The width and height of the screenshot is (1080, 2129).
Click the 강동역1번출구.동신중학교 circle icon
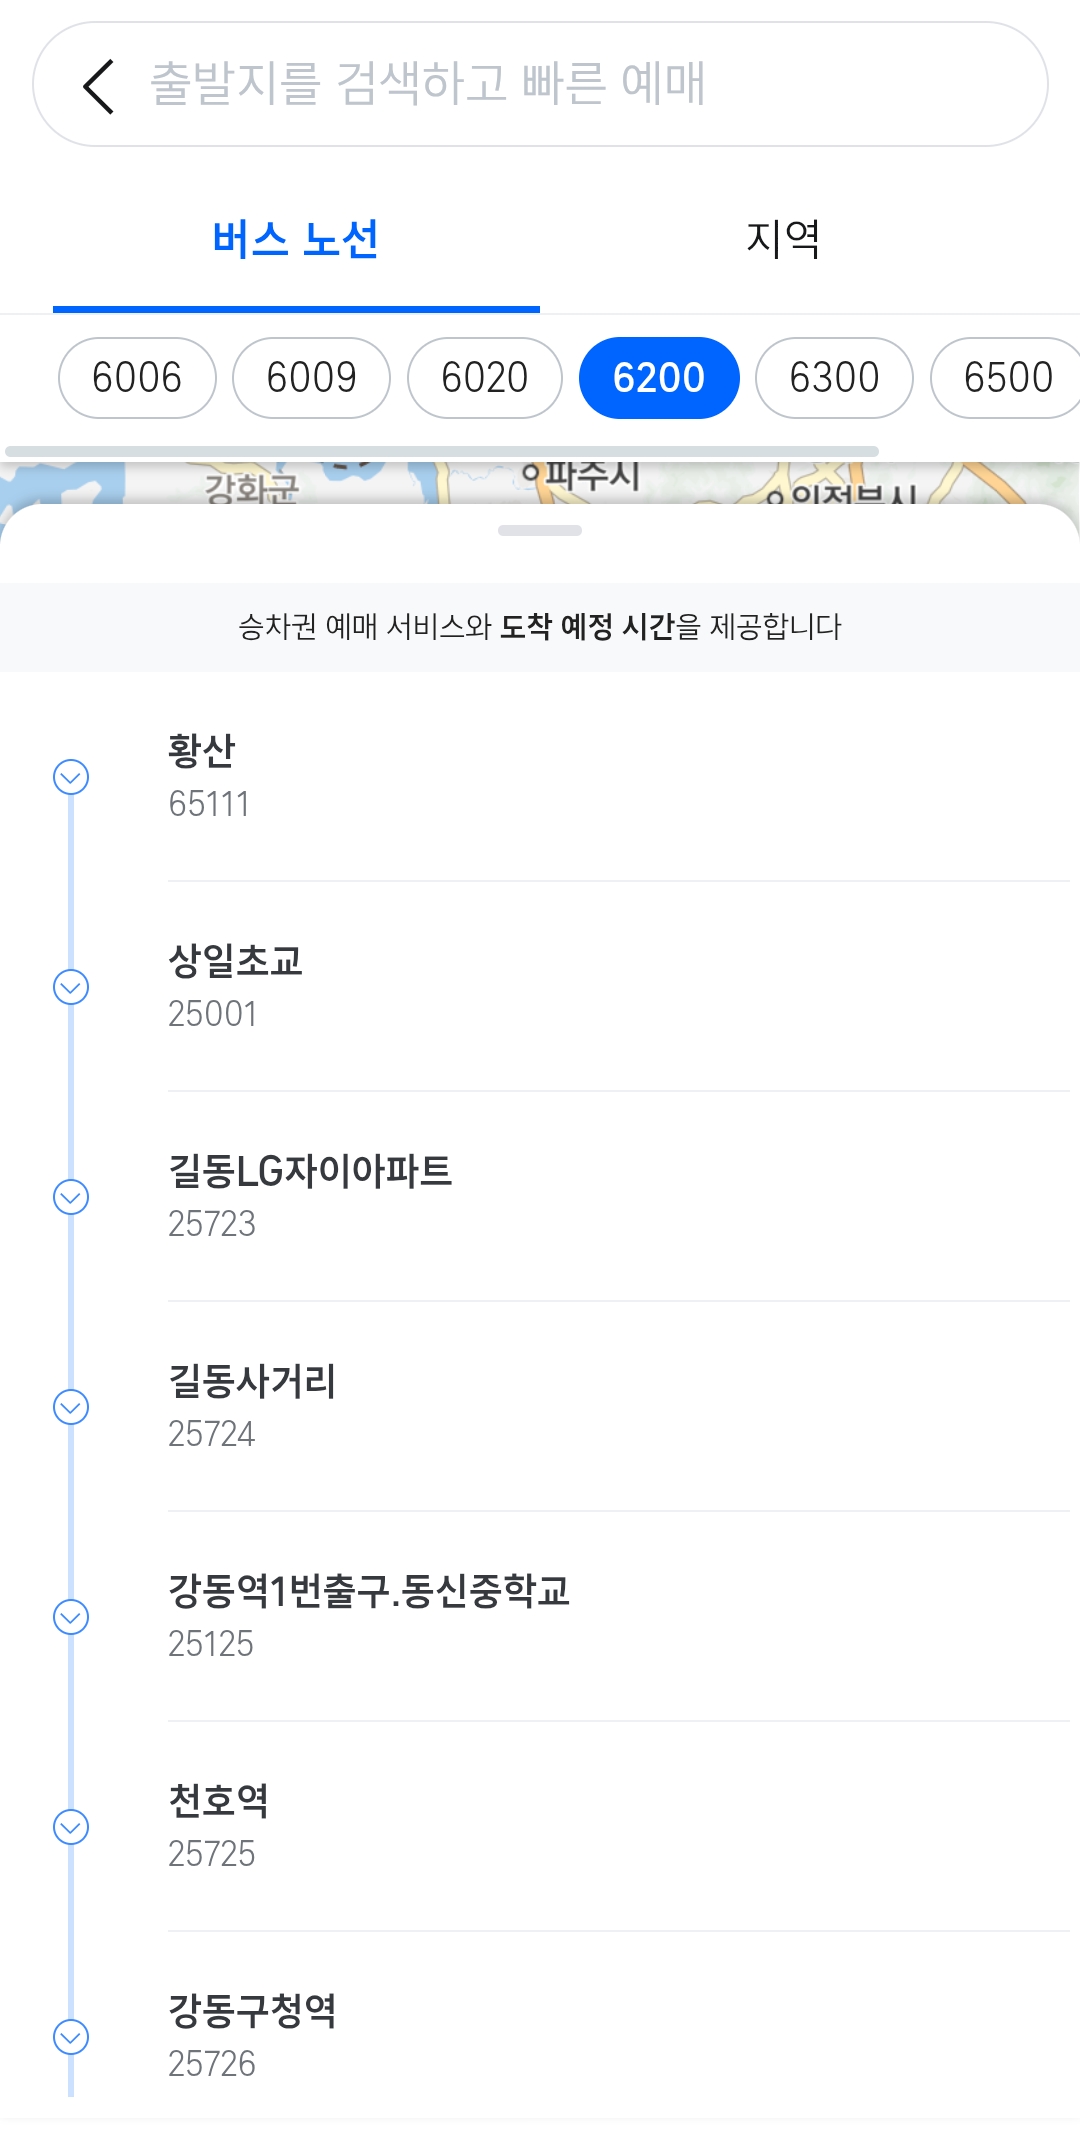[71, 1617]
